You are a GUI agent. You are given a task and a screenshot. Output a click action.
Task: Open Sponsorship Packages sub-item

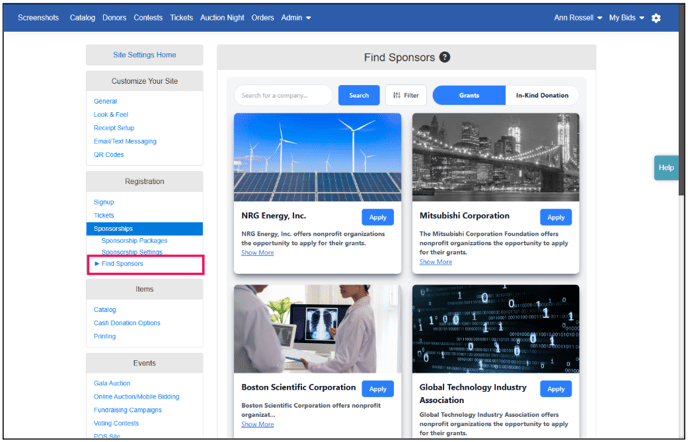(x=134, y=241)
